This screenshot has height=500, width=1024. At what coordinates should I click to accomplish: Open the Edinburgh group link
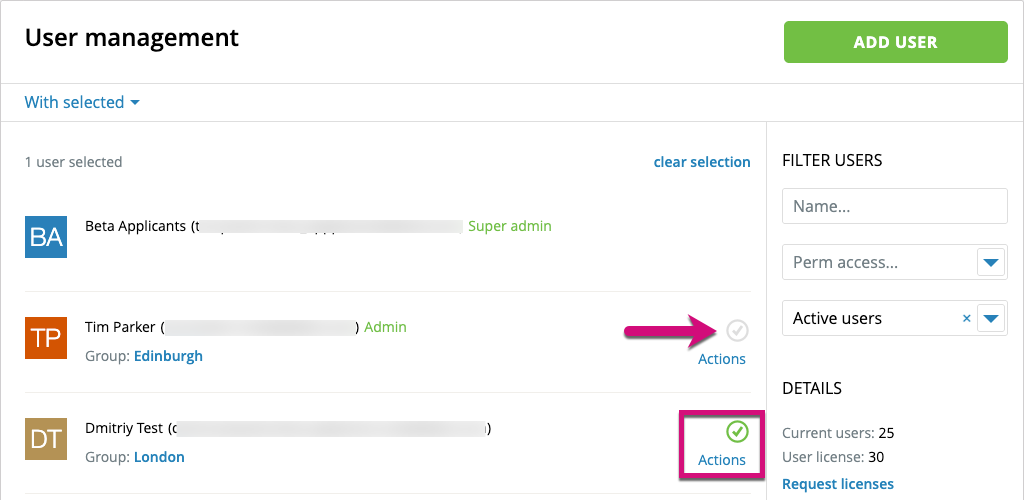tap(168, 356)
